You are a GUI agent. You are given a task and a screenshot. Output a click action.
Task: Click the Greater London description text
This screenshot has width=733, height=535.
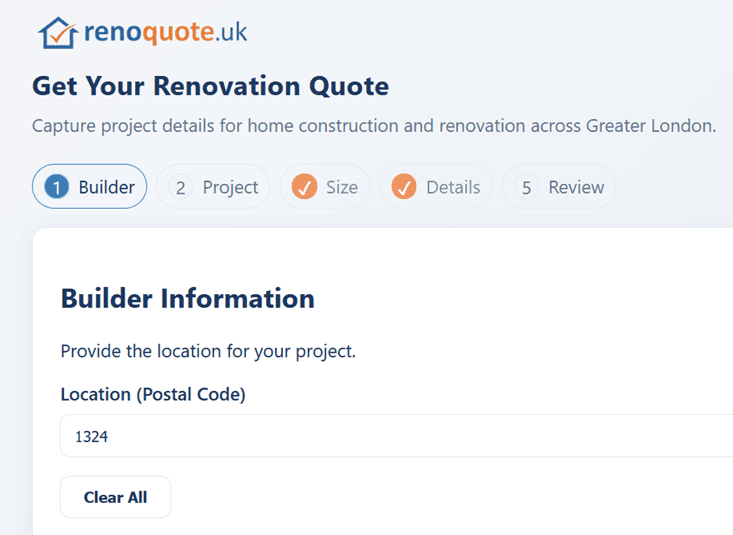[x=373, y=127]
